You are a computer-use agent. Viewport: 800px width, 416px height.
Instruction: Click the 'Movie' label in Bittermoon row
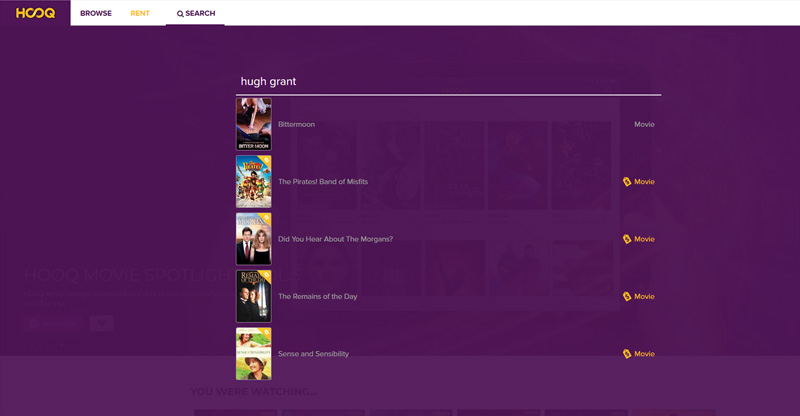(x=644, y=124)
